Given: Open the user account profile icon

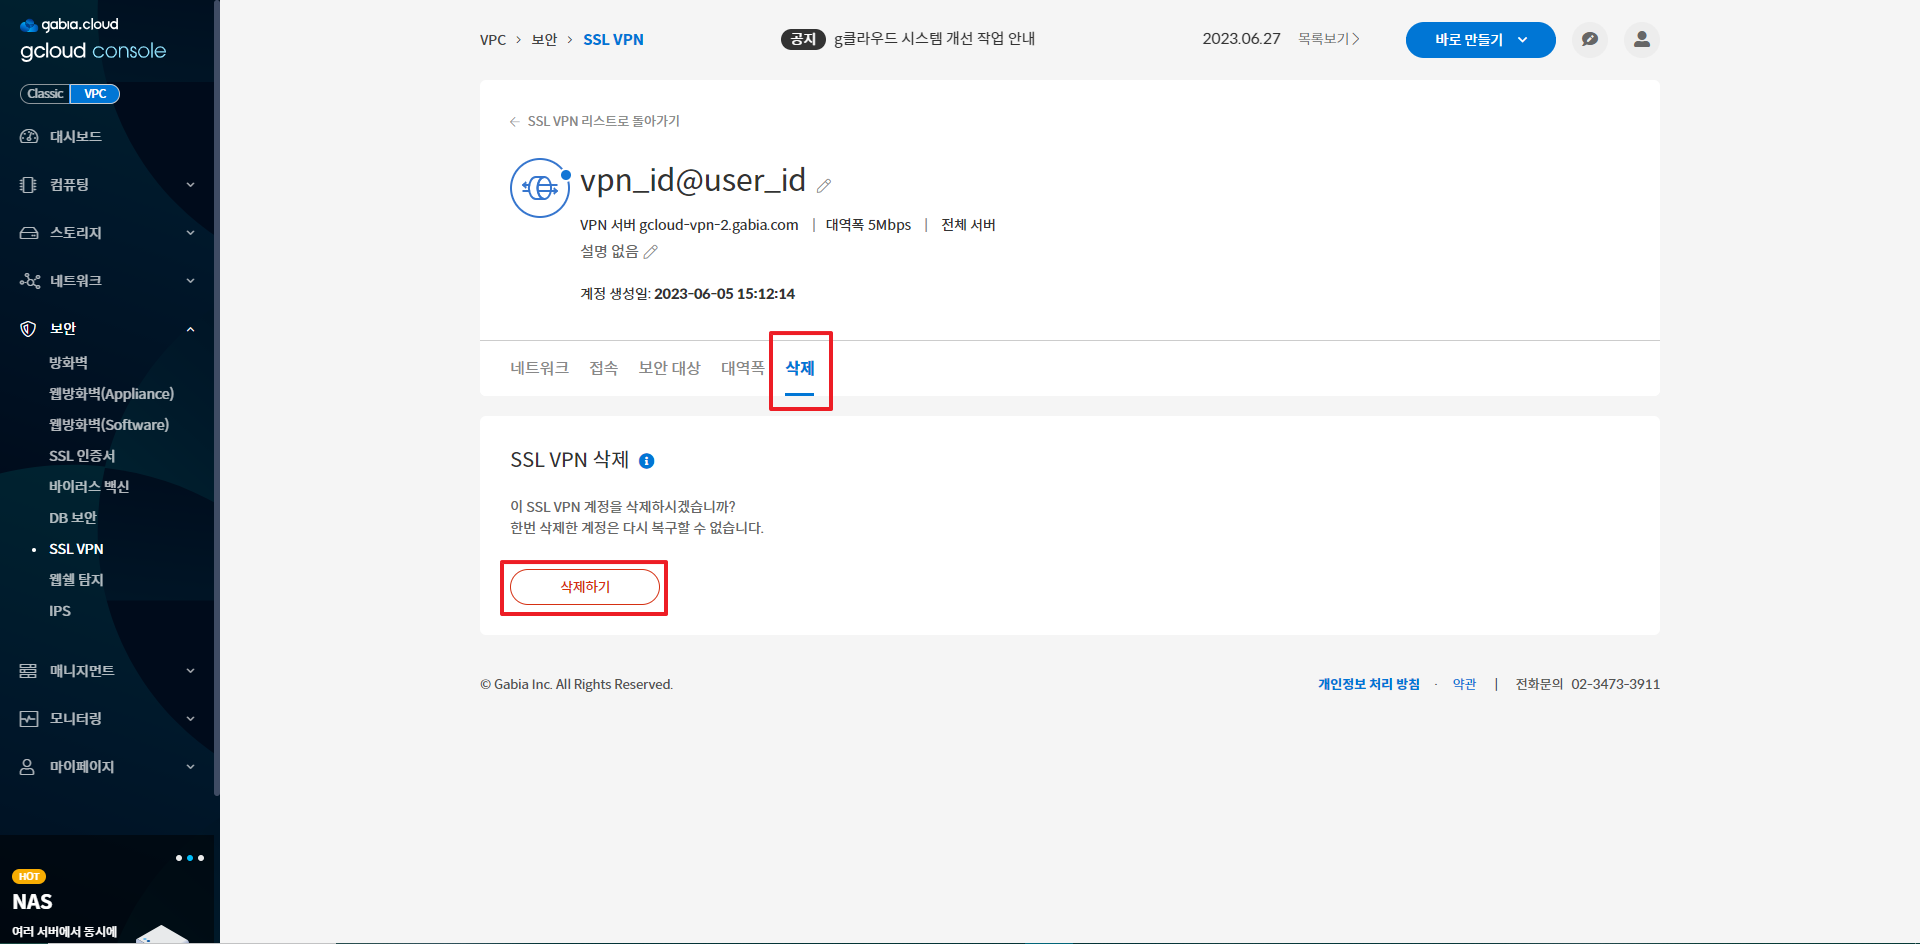Looking at the screenshot, I should pyautogui.click(x=1641, y=40).
